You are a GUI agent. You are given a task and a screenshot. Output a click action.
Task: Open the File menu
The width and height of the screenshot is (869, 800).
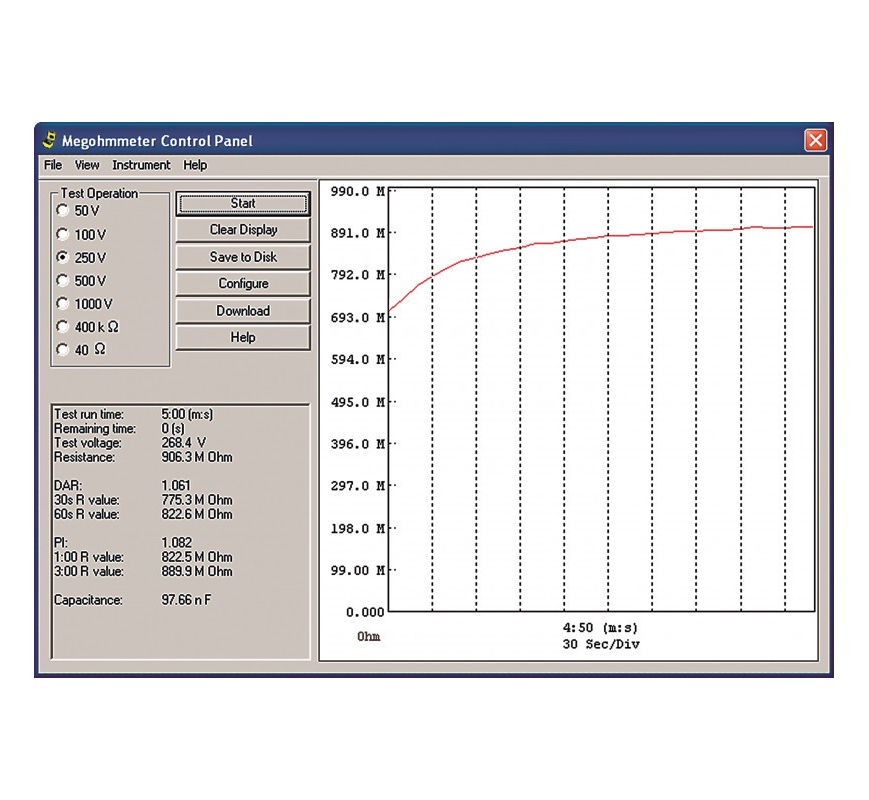[53, 165]
